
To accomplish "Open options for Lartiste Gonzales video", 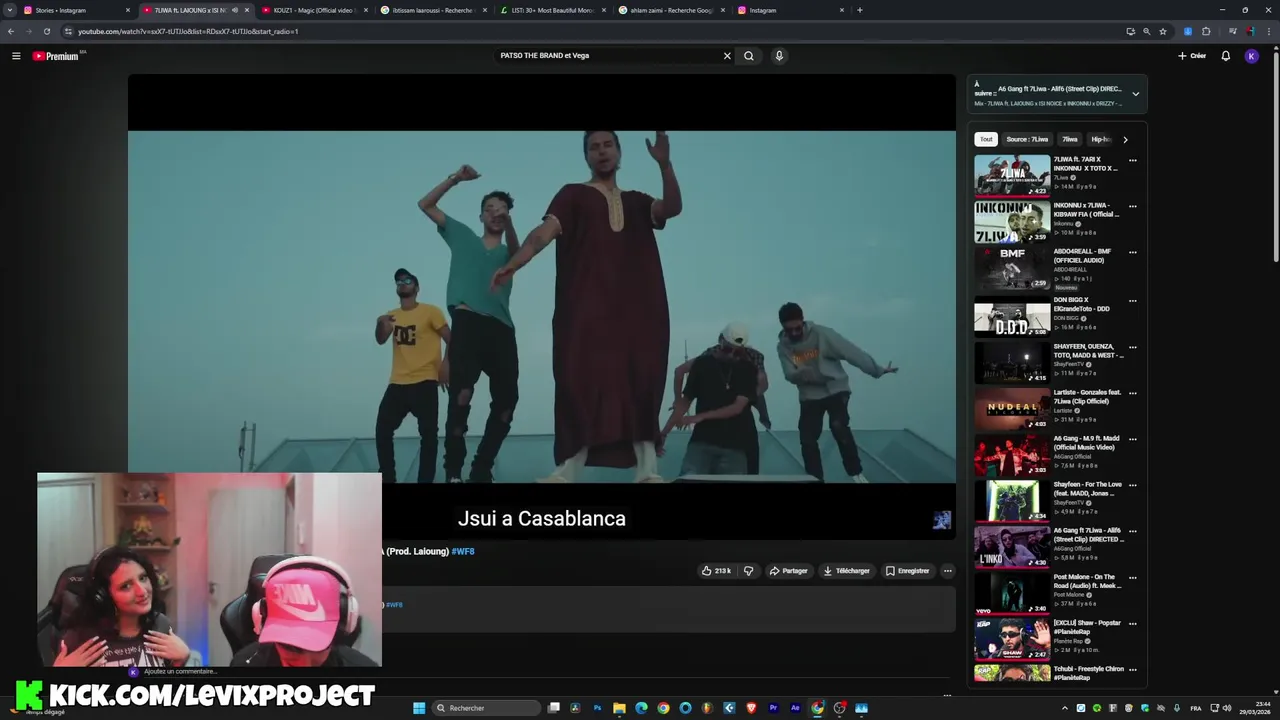I will click(x=1132, y=393).
